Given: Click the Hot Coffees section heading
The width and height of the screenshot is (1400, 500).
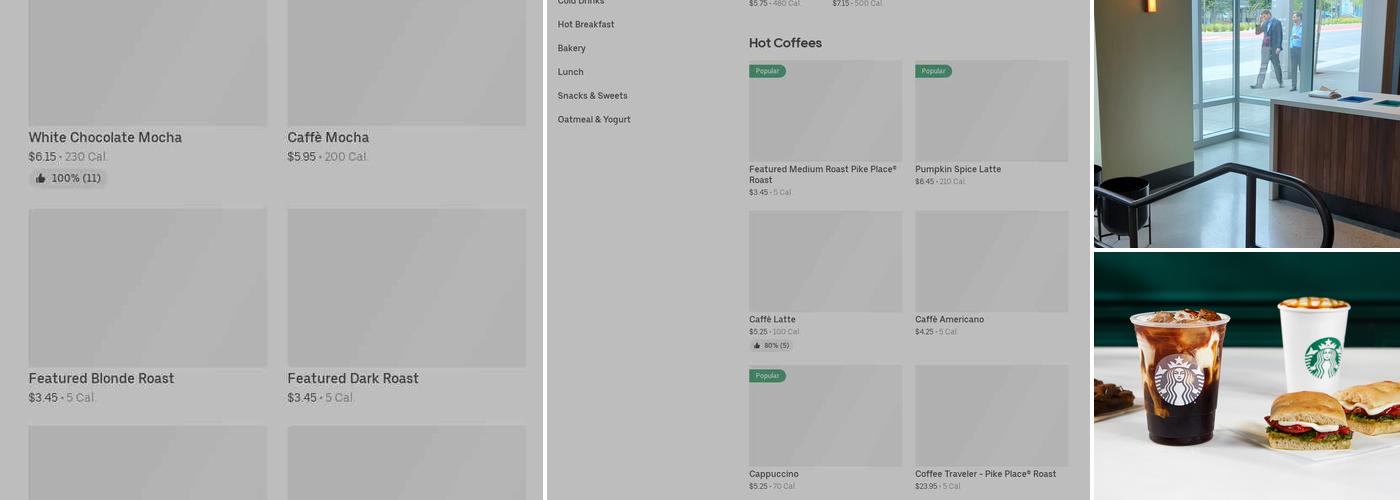Looking at the screenshot, I should click(x=785, y=43).
